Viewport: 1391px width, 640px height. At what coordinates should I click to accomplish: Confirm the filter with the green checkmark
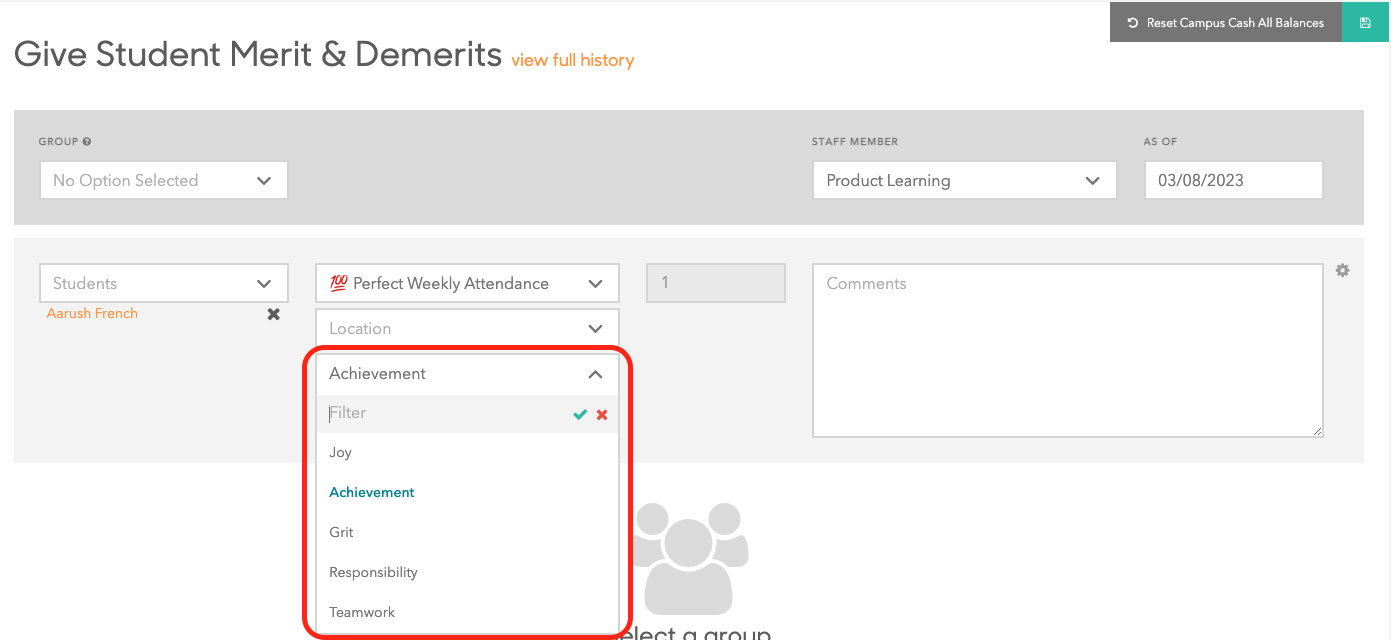[x=580, y=414]
